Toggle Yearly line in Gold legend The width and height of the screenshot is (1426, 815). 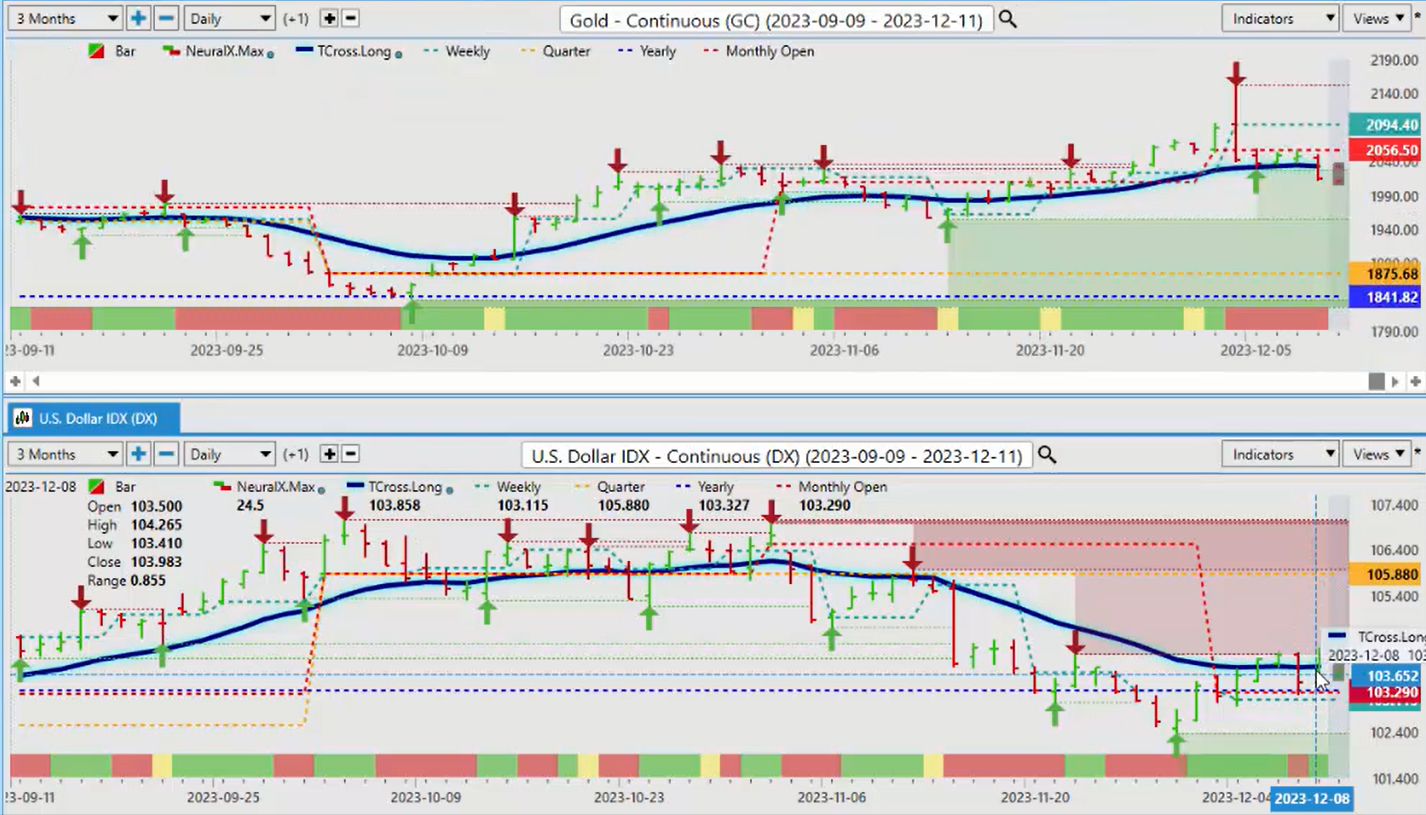coord(646,51)
